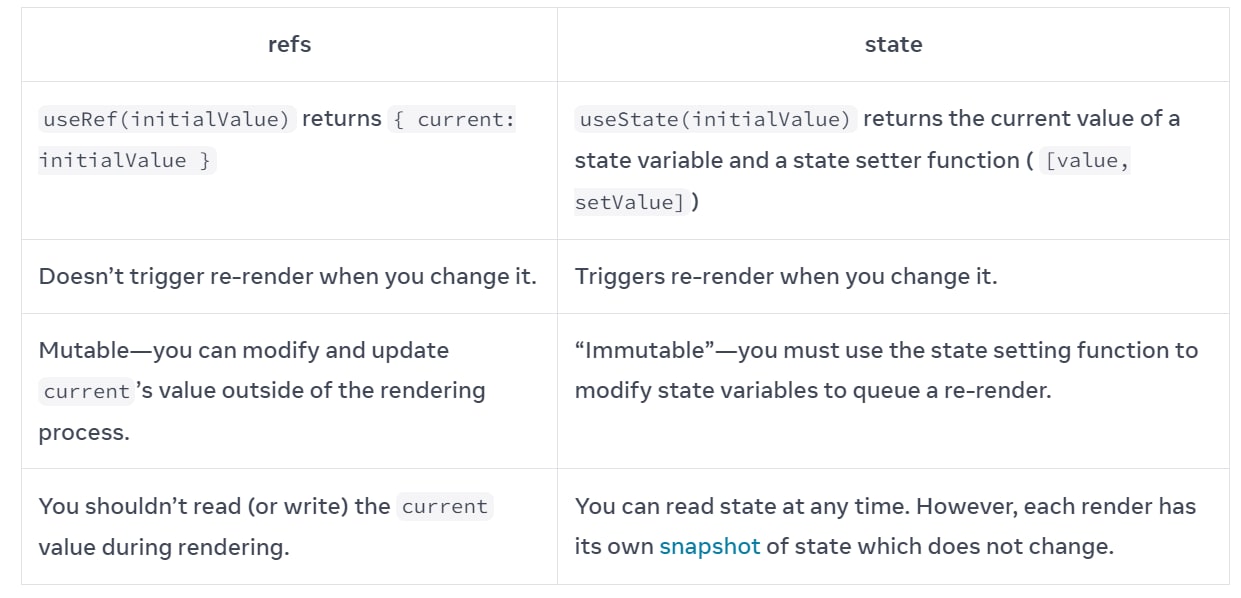Click "current" code in the Mutable row

86,392
